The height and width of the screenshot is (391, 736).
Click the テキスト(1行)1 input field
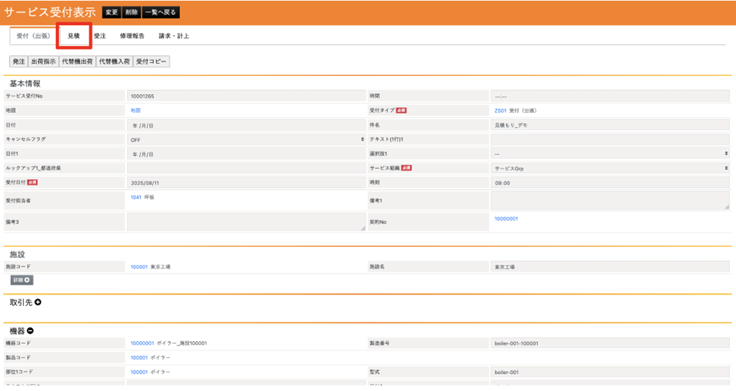[x=610, y=139]
